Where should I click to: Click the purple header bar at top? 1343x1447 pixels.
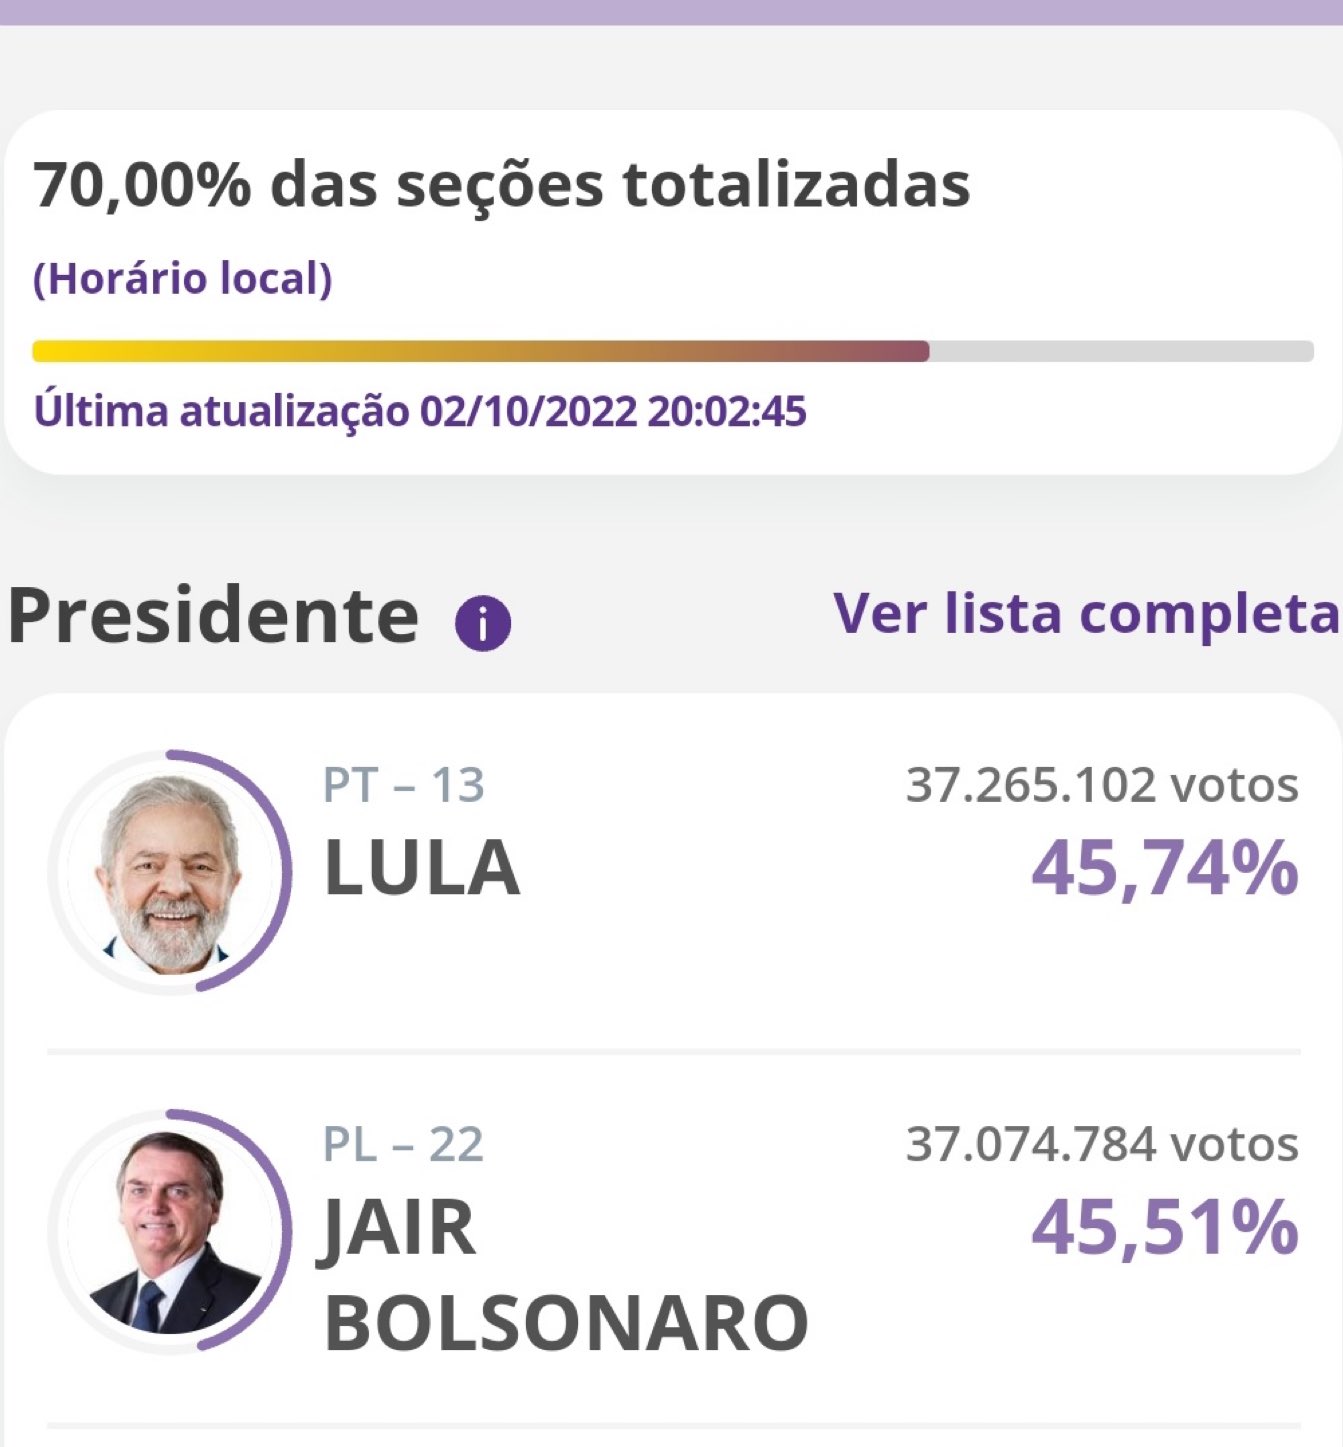671,11
